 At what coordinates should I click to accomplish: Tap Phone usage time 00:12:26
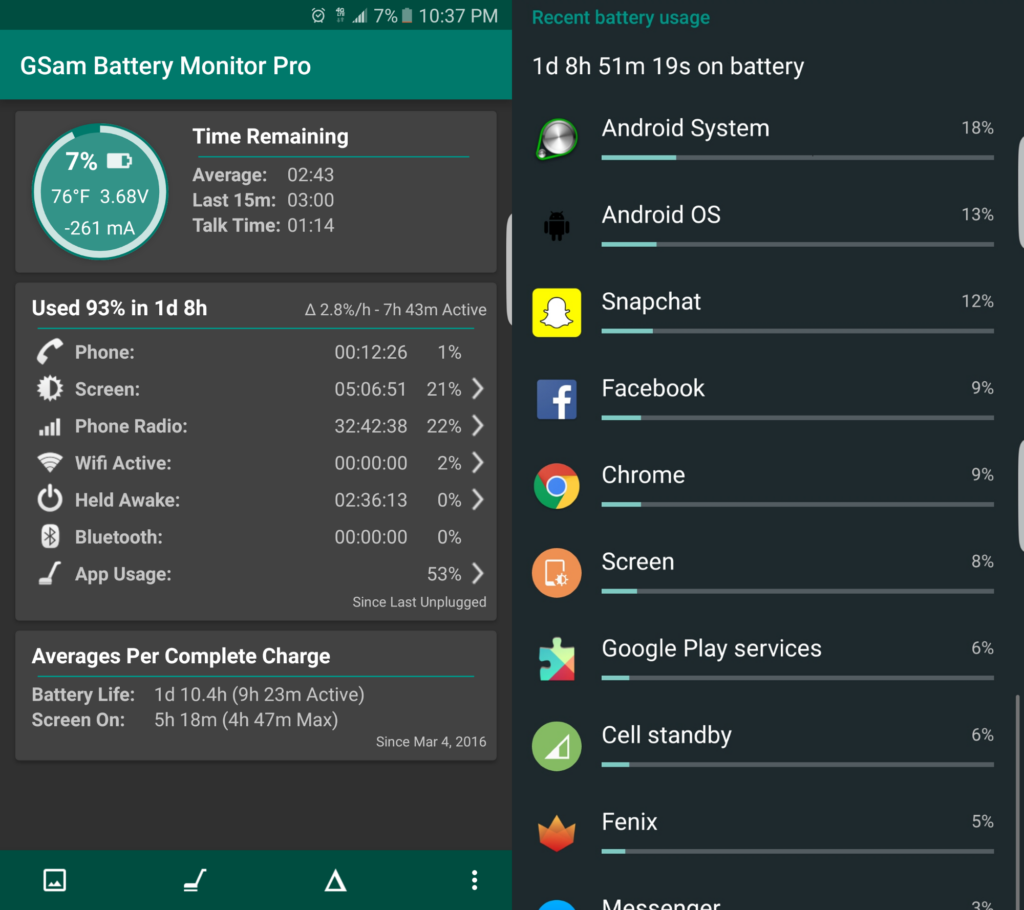pos(371,352)
